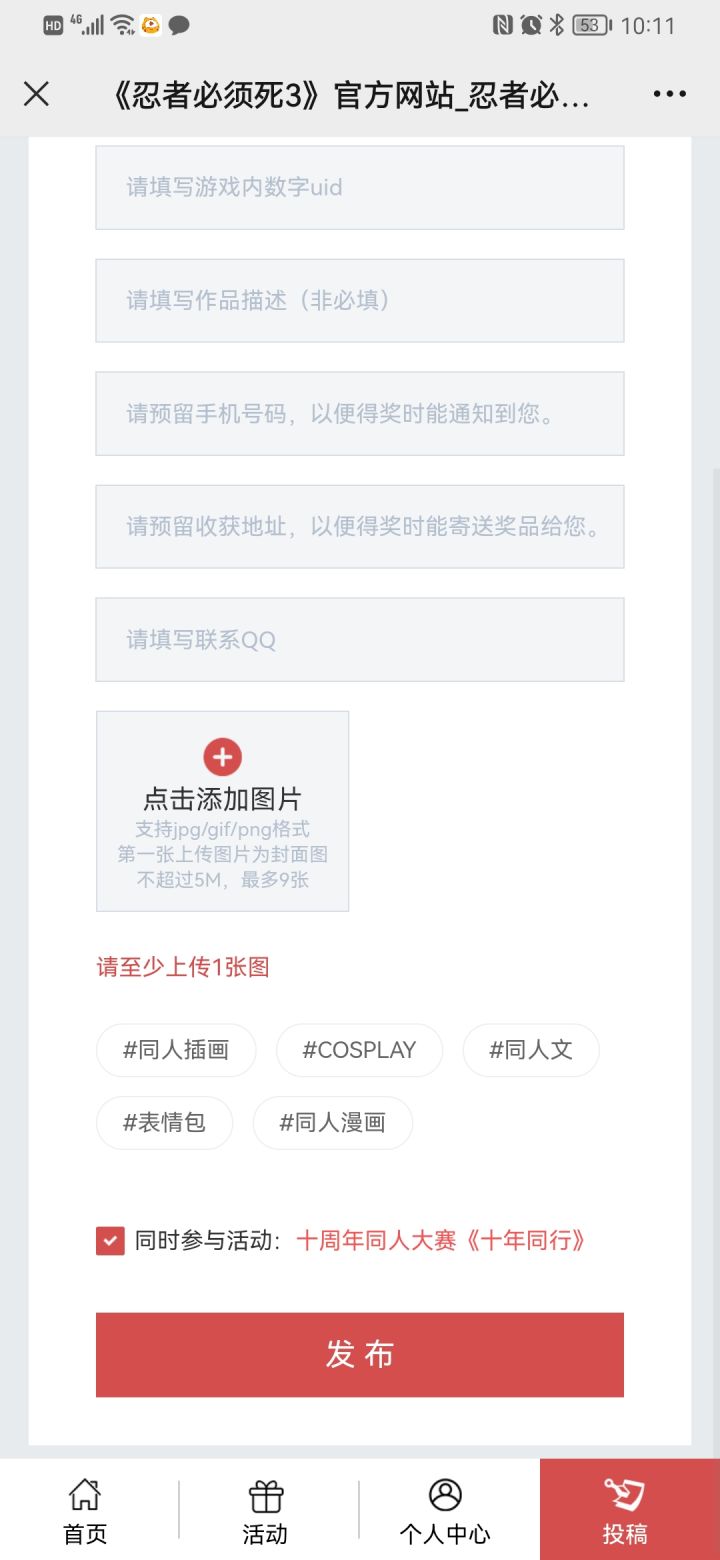Tap the home house icon

pyautogui.click(x=85, y=1496)
